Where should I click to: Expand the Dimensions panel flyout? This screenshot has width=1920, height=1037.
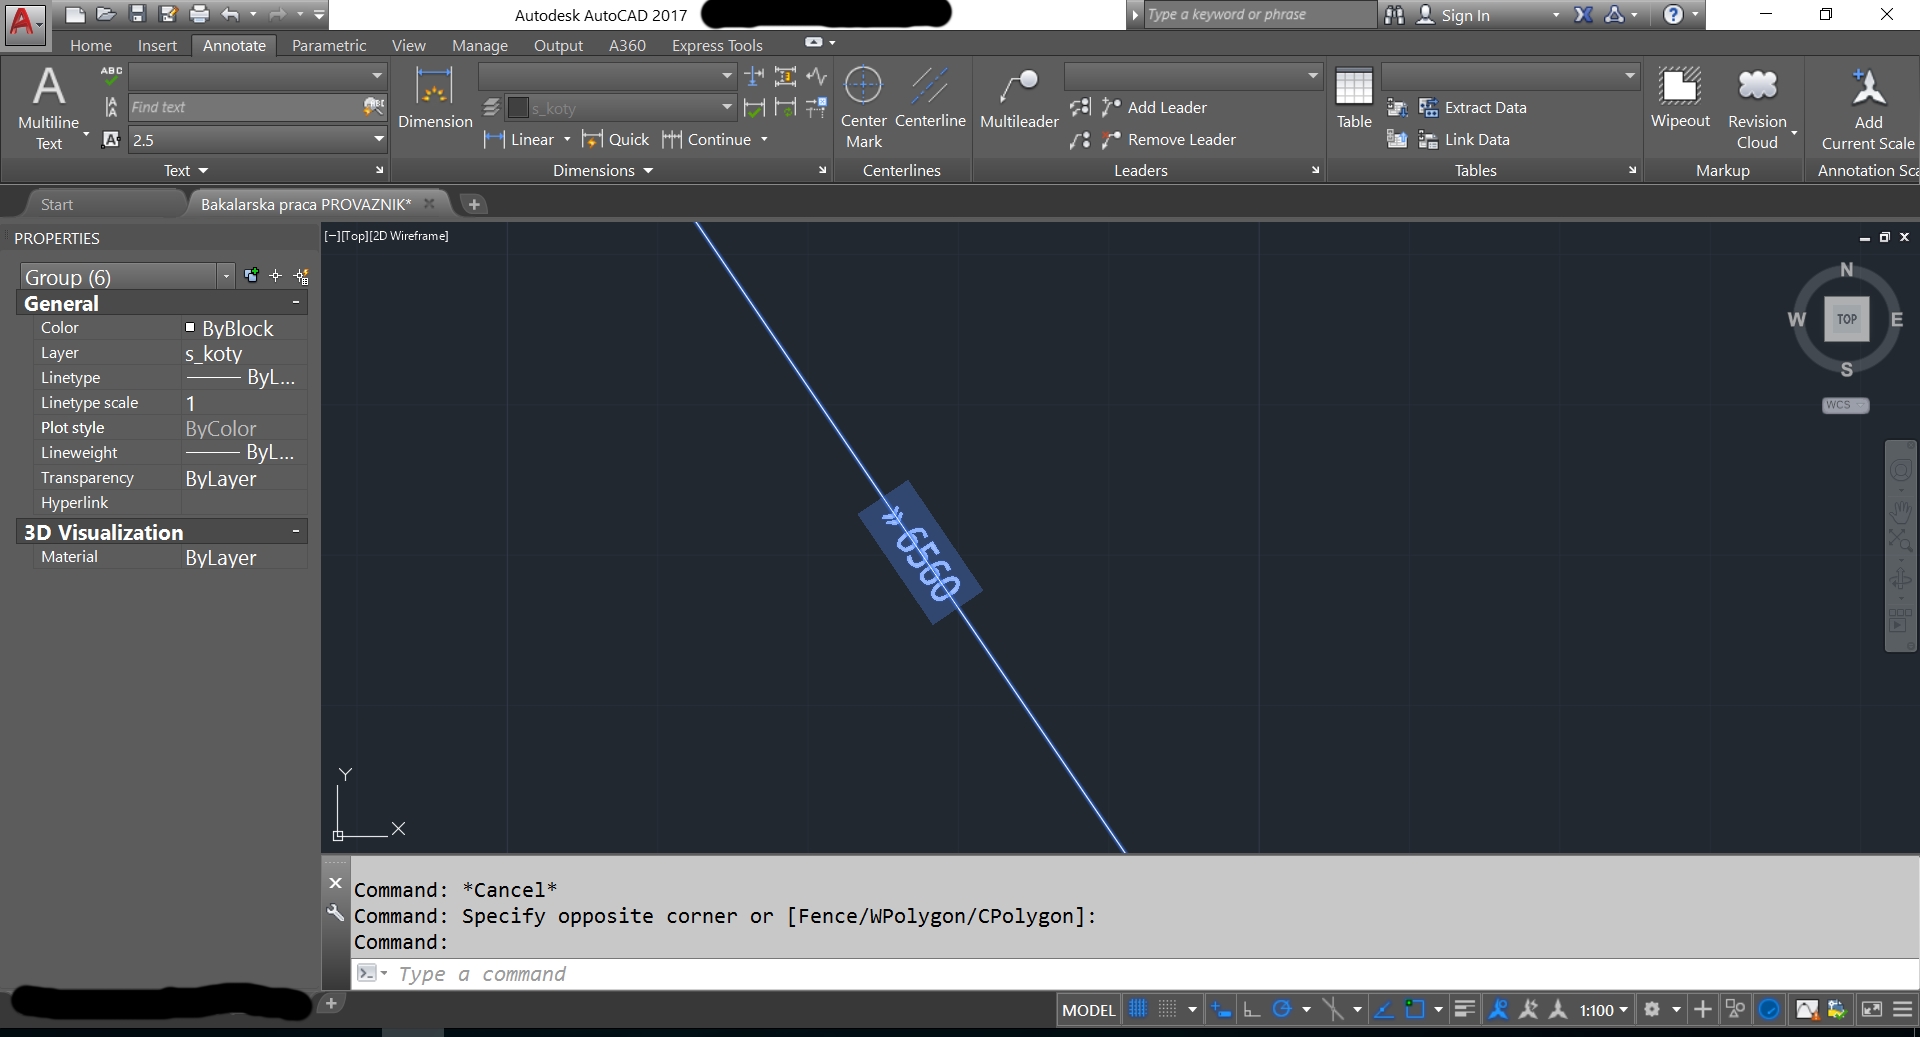point(603,171)
